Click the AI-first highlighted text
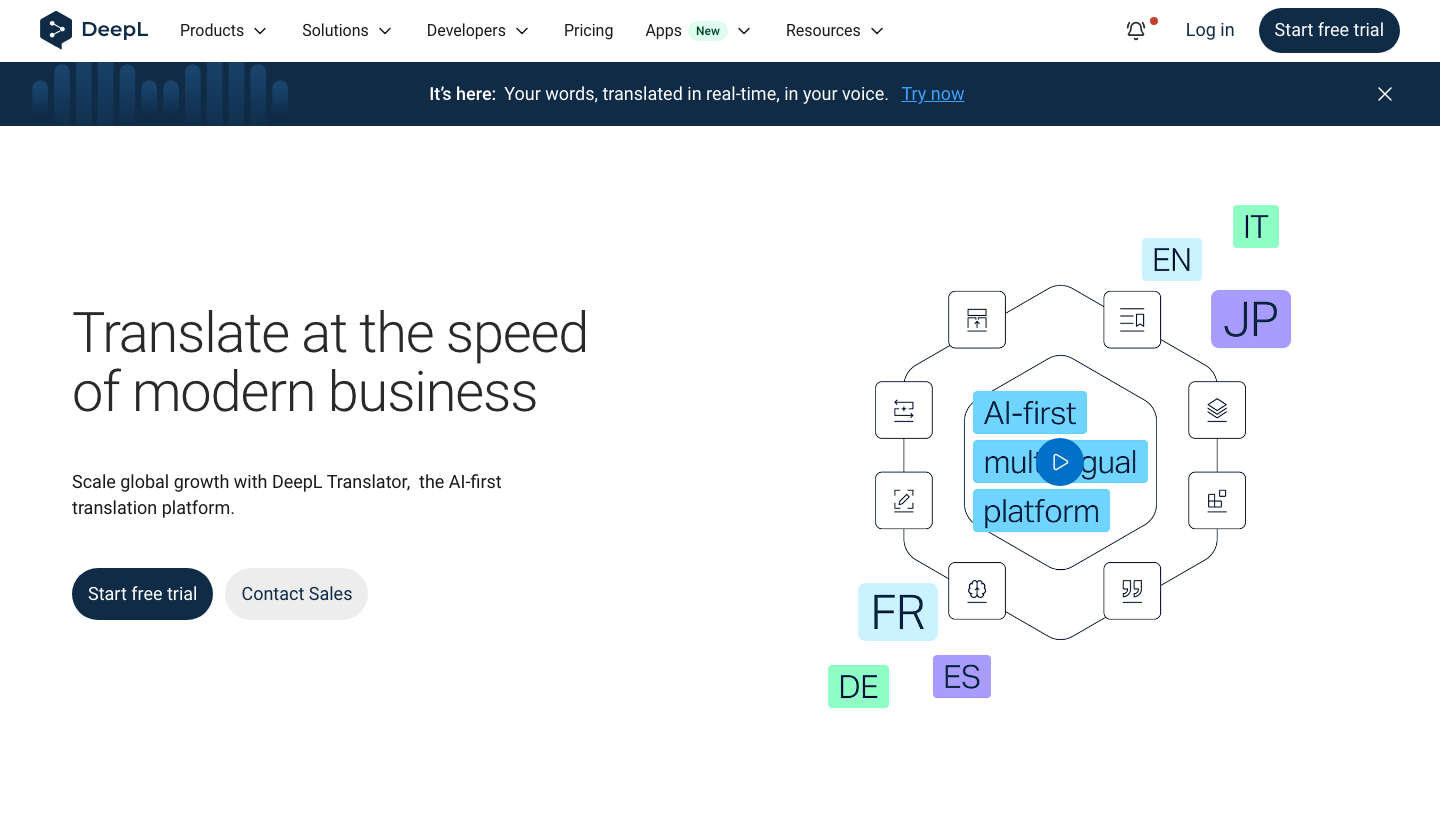This screenshot has height=820, width=1440. click(1030, 413)
